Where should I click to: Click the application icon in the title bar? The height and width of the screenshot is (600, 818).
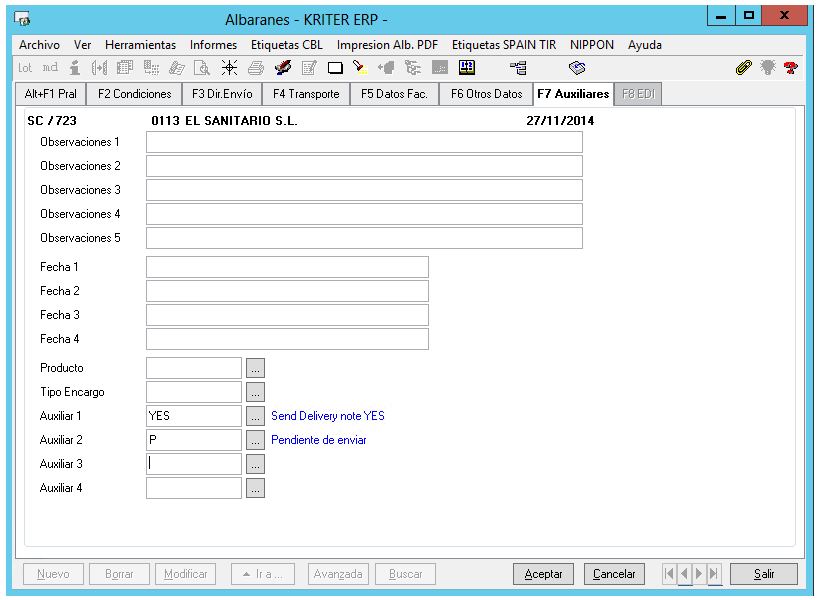click(x=22, y=19)
